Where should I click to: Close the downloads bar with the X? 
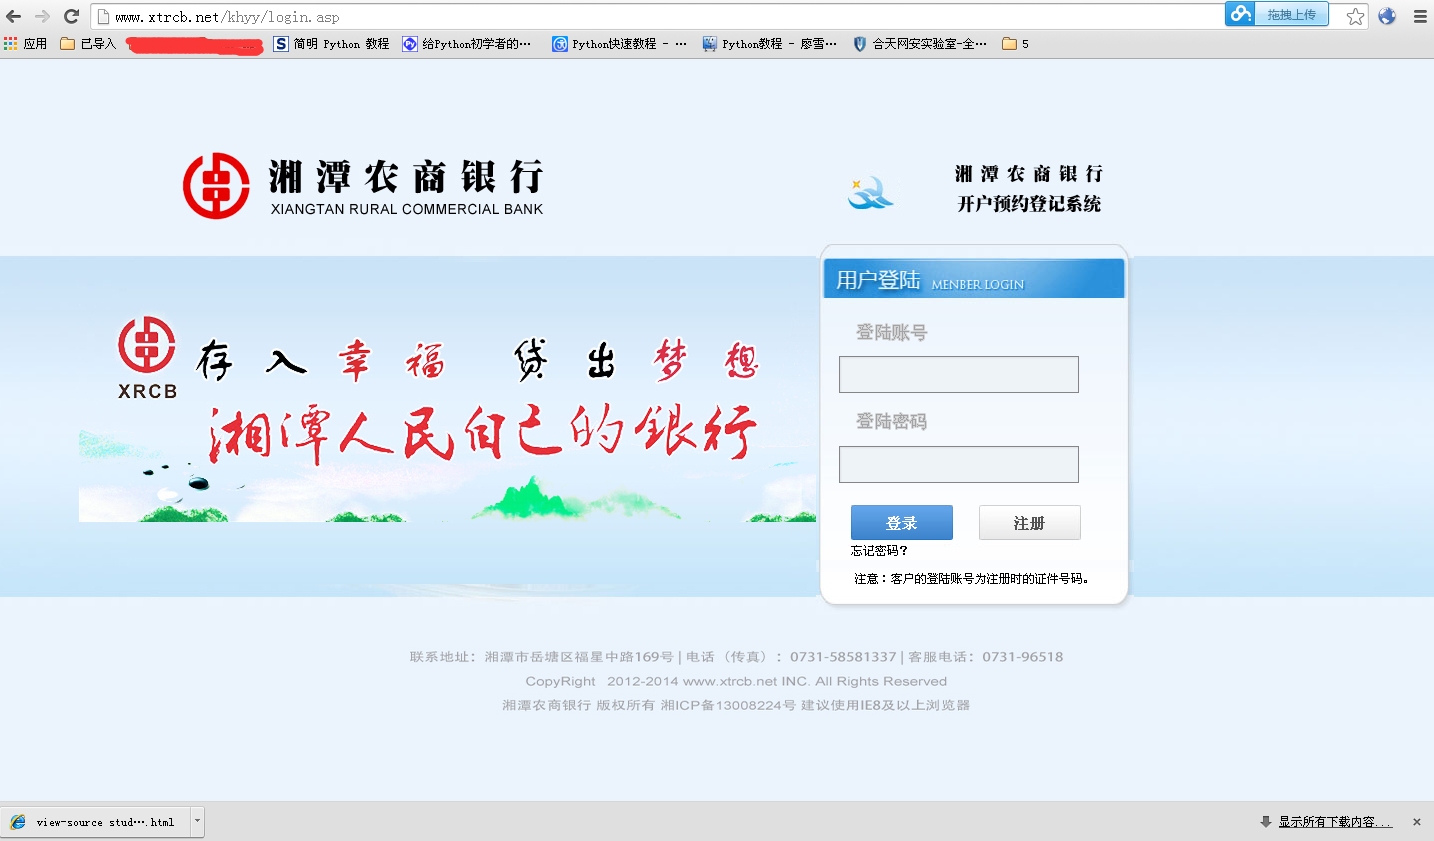pos(1416,822)
